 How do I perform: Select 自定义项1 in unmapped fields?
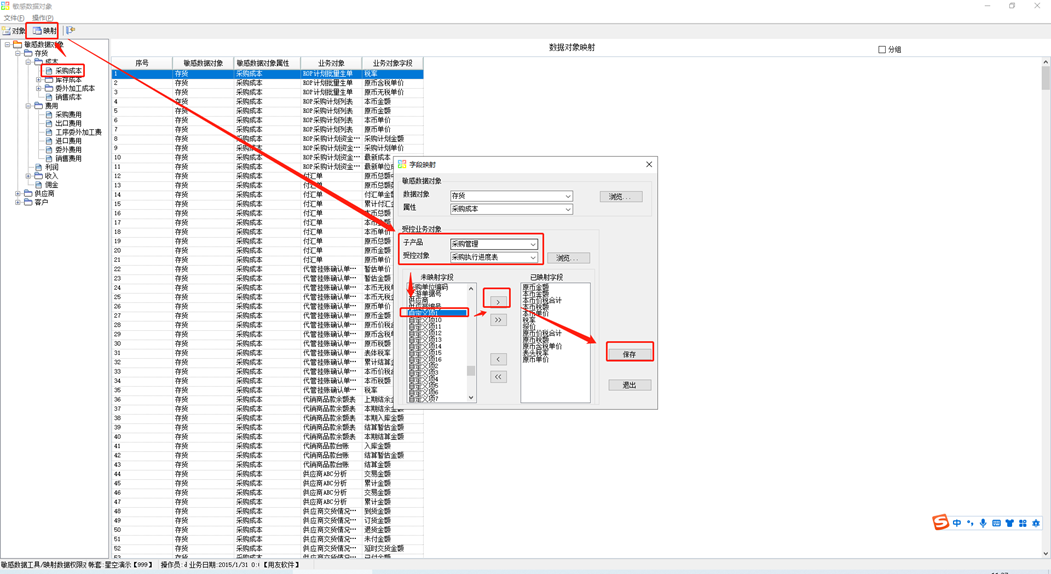point(436,313)
